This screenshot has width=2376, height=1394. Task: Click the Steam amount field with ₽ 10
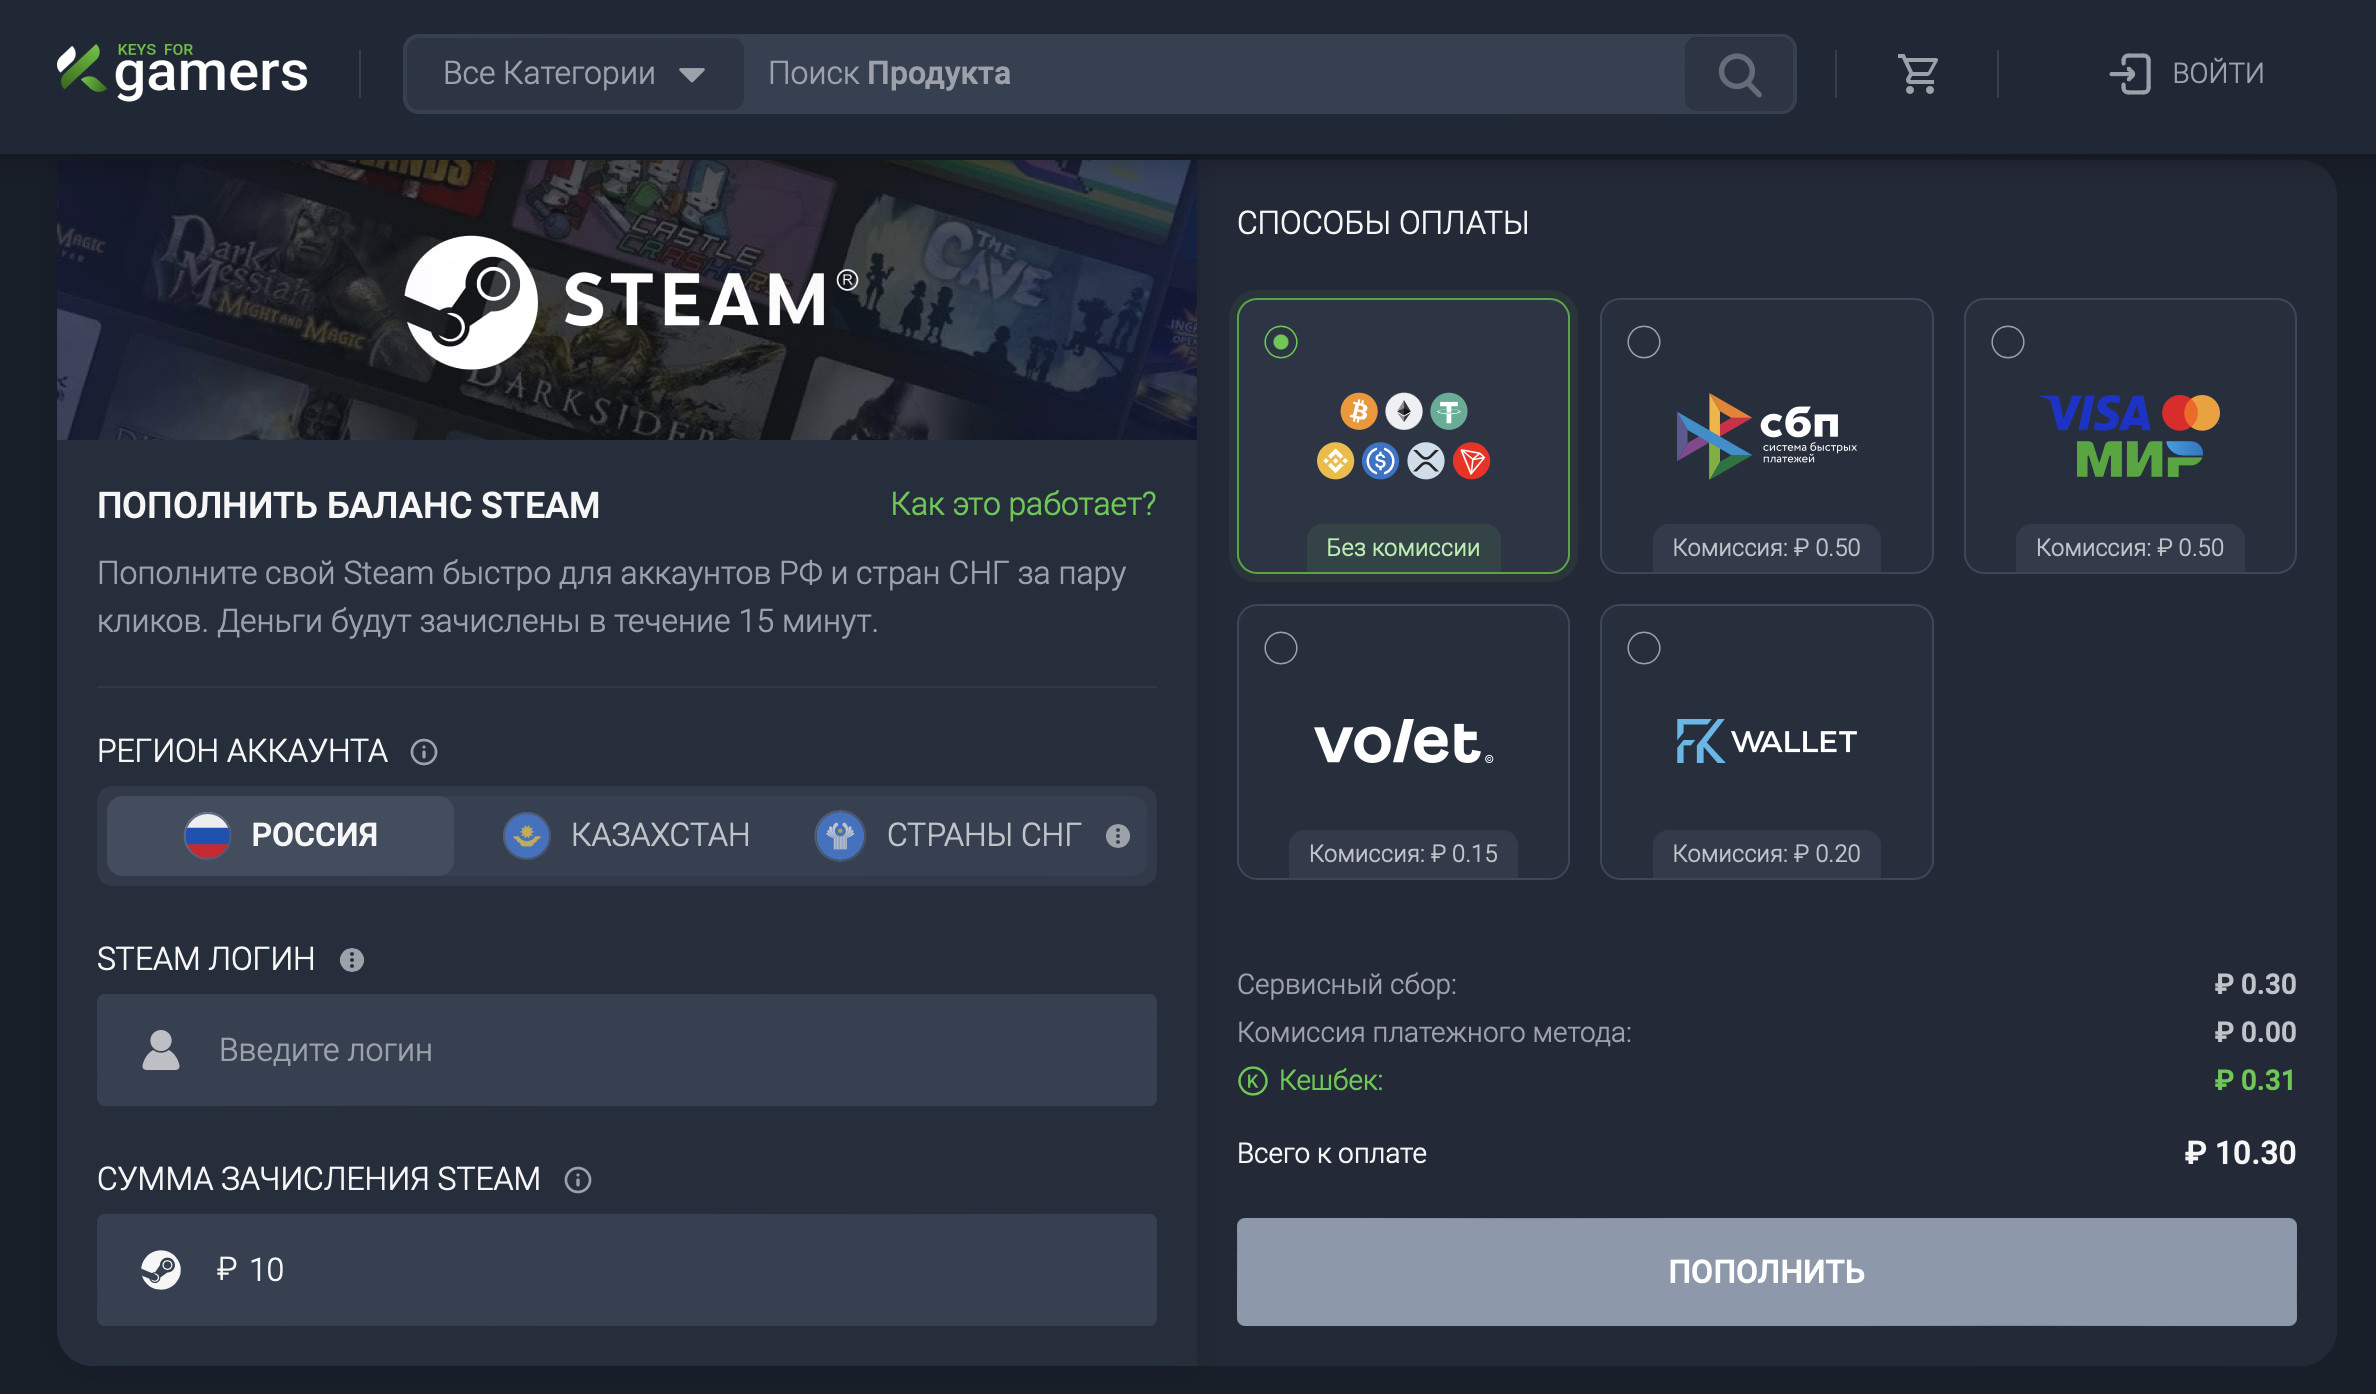627,1270
